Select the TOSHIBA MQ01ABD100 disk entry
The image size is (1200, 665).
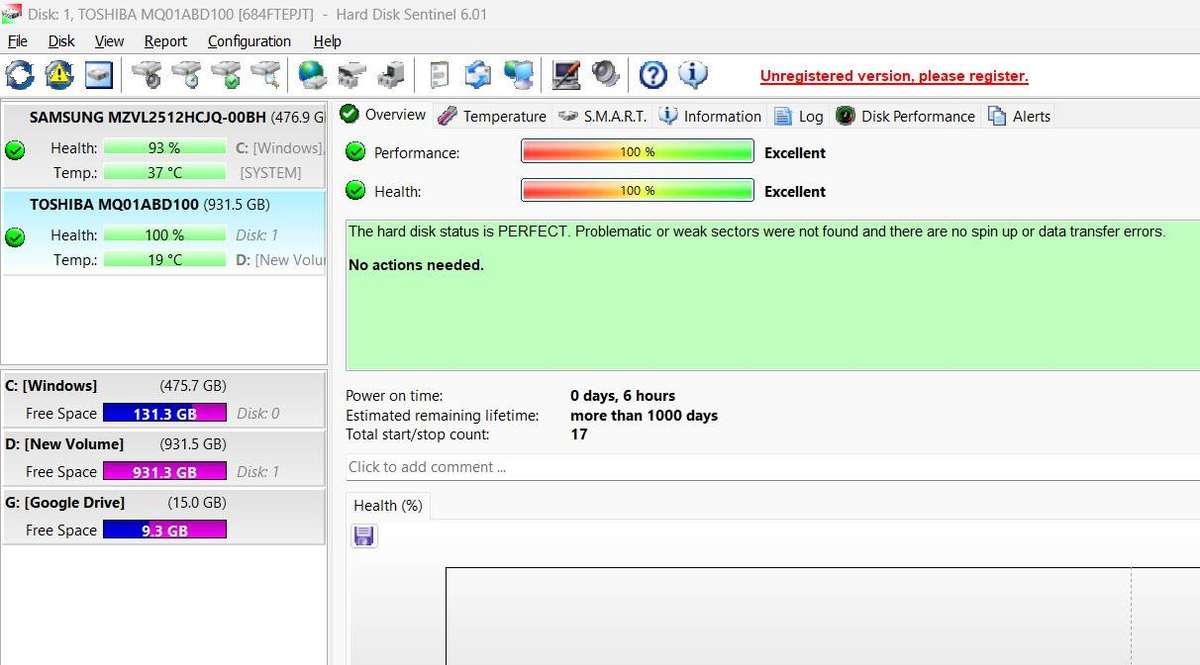pos(164,233)
